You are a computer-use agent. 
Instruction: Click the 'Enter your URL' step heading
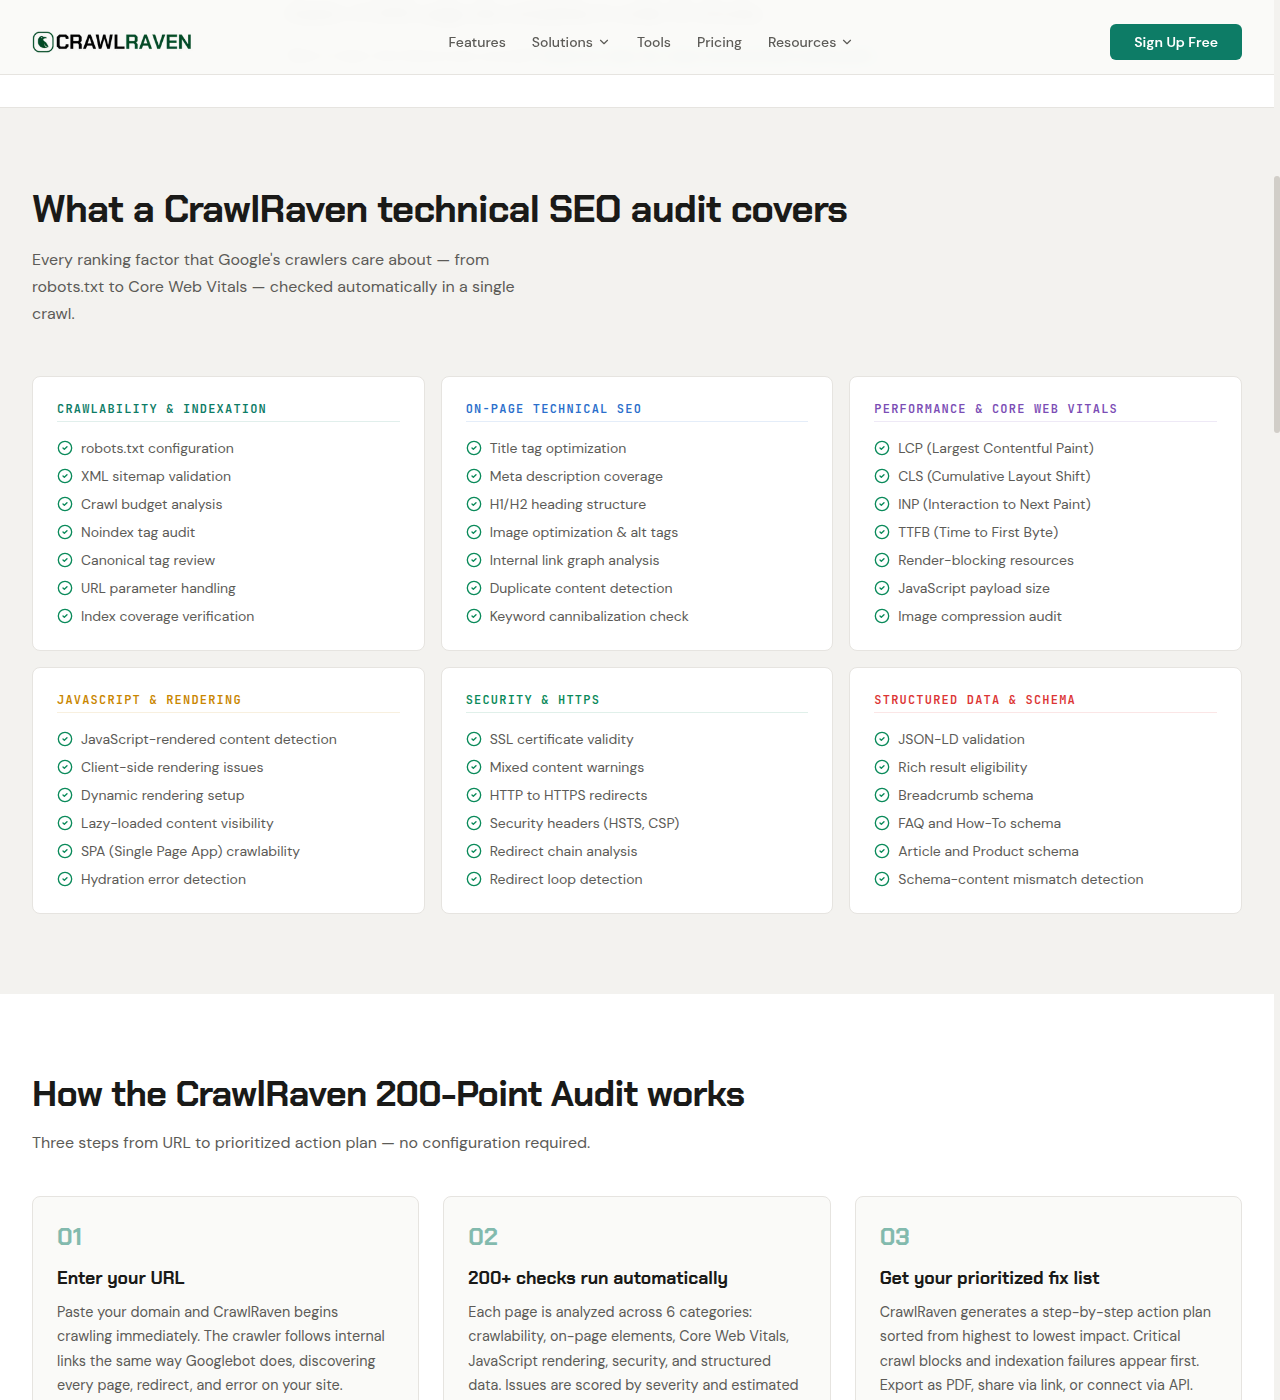[121, 1278]
